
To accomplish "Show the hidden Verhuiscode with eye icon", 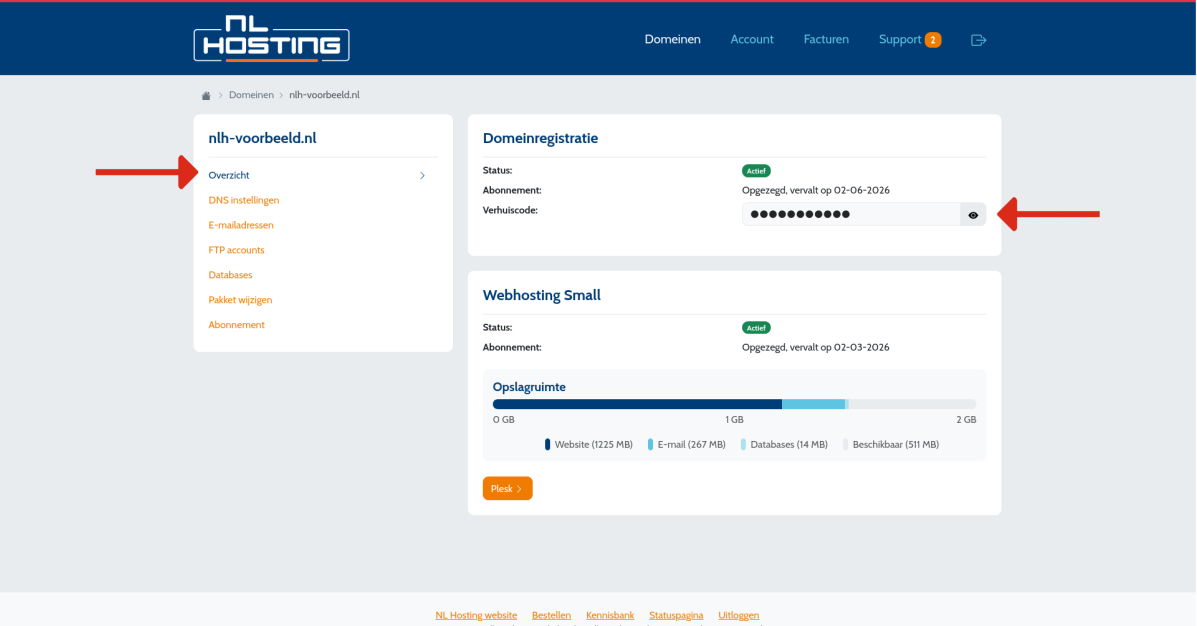I will point(973,215).
